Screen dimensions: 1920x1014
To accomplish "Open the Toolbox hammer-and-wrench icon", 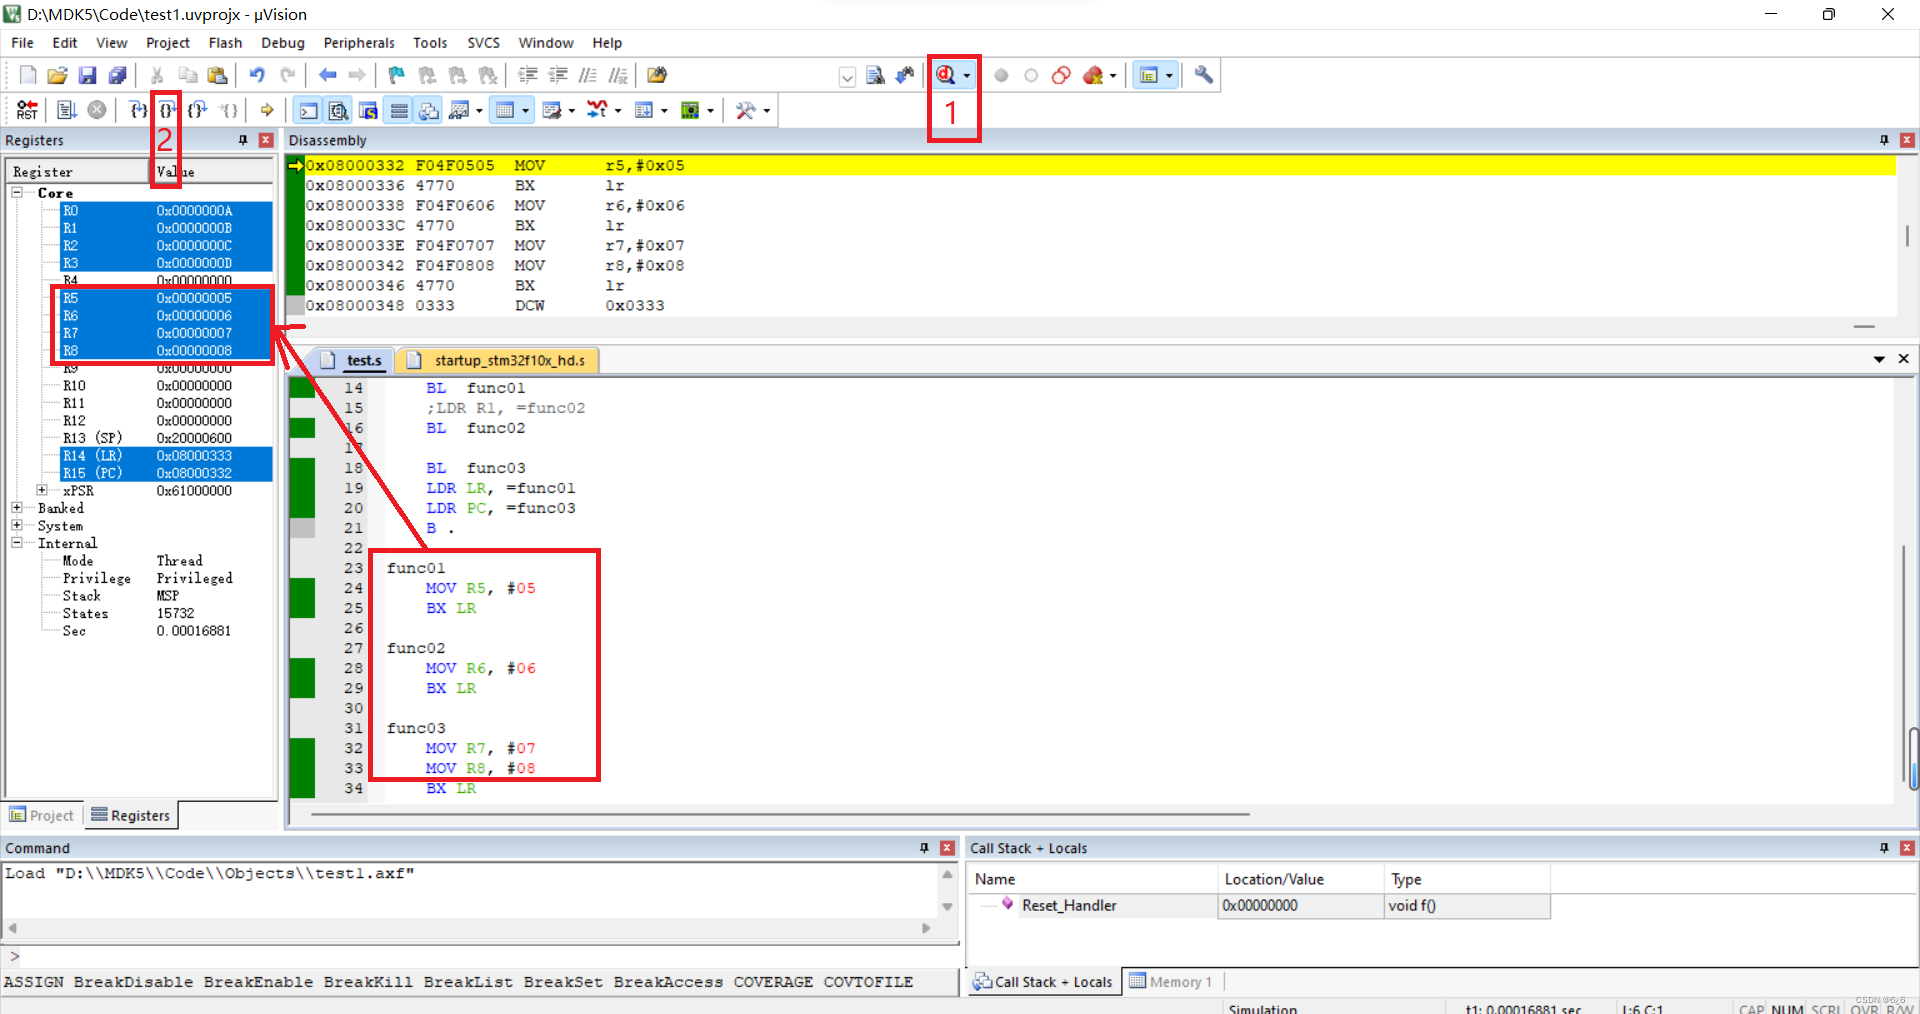I will tap(746, 110).
